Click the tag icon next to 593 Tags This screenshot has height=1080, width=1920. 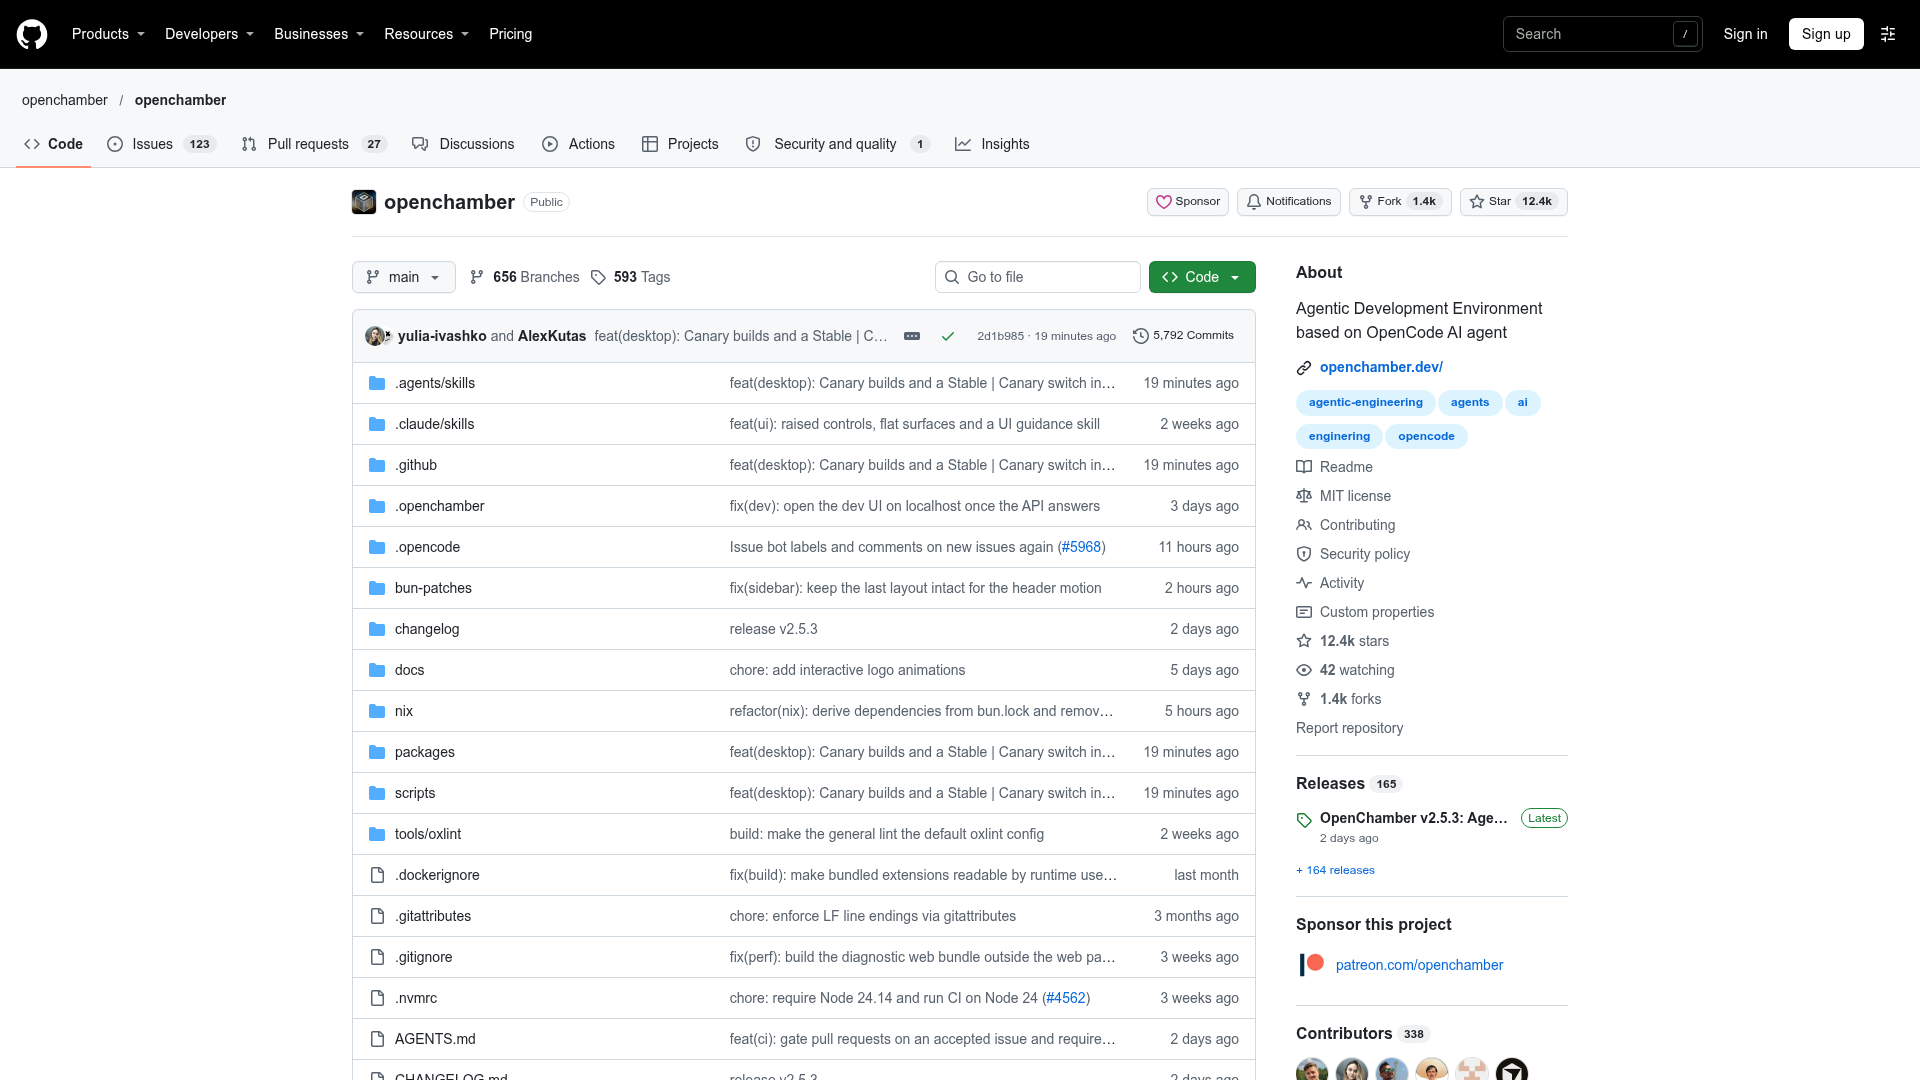coord(598,277)
